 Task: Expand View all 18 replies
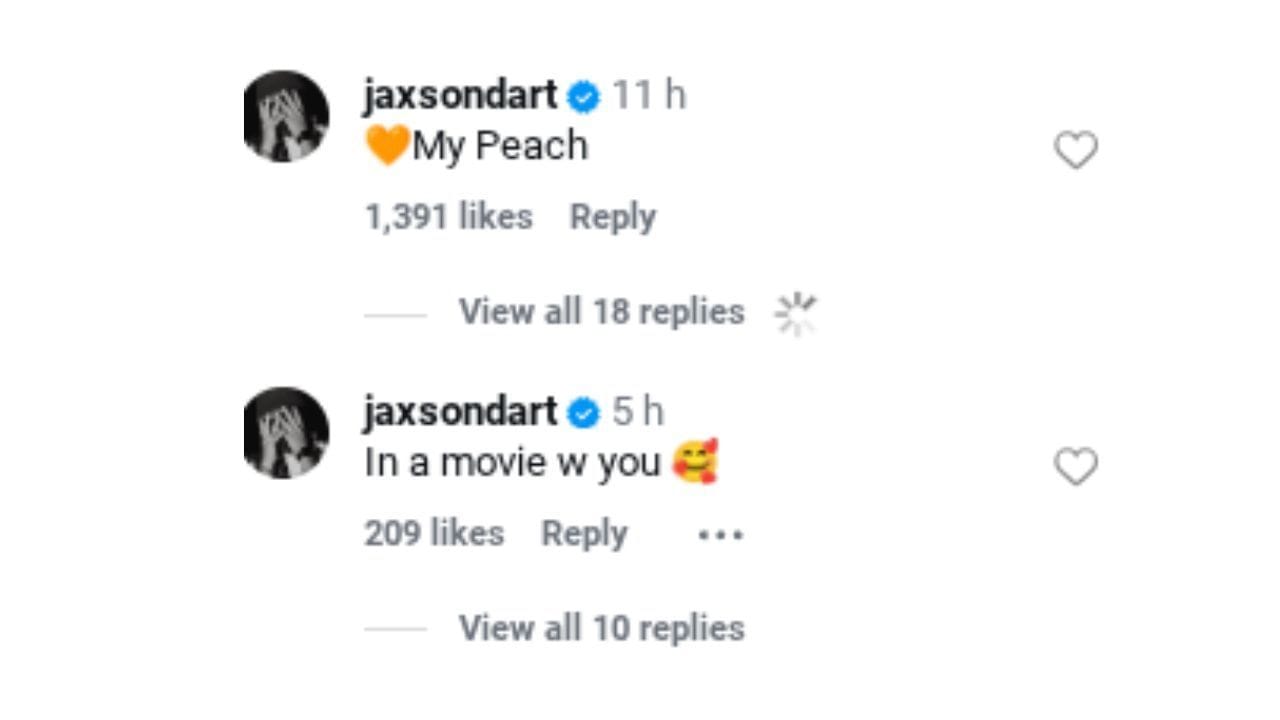pos(602,312)
